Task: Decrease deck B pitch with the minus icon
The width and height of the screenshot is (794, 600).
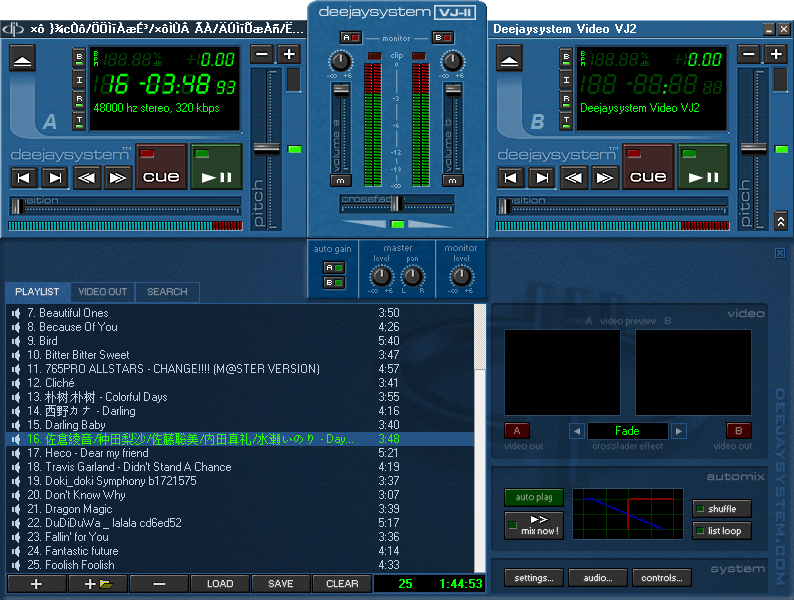Action: point(749,54)
